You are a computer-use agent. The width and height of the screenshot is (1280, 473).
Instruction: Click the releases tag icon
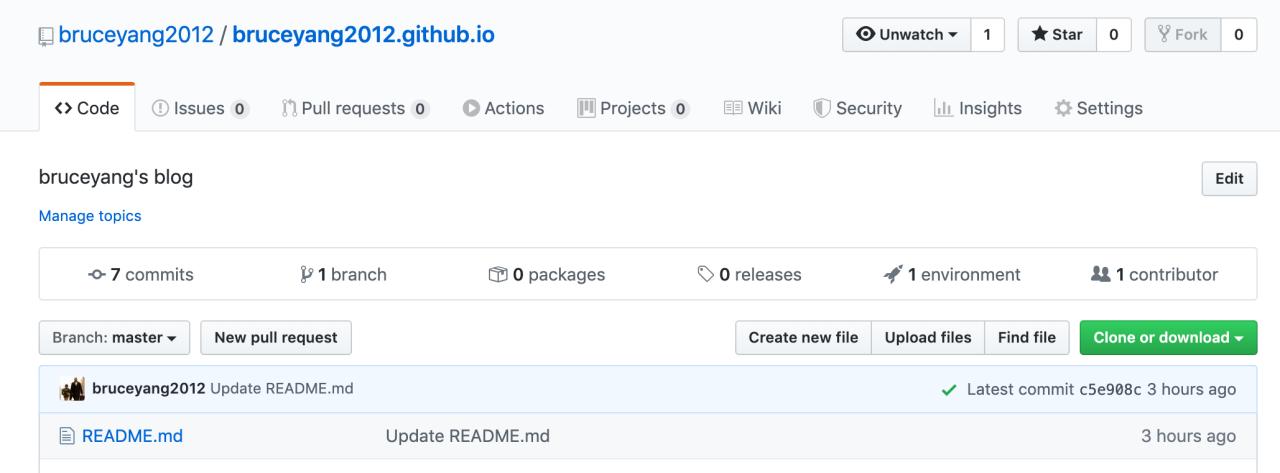(706, 274)
